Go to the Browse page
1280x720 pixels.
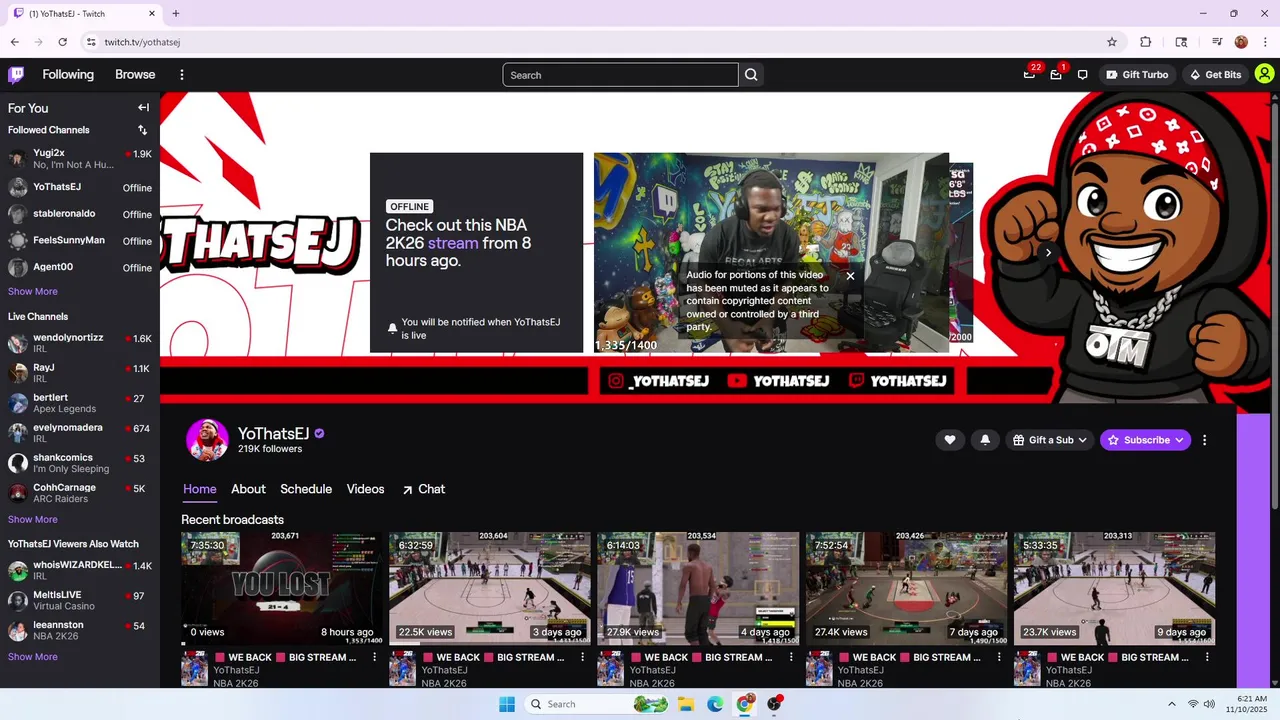[x=135, y=75]
